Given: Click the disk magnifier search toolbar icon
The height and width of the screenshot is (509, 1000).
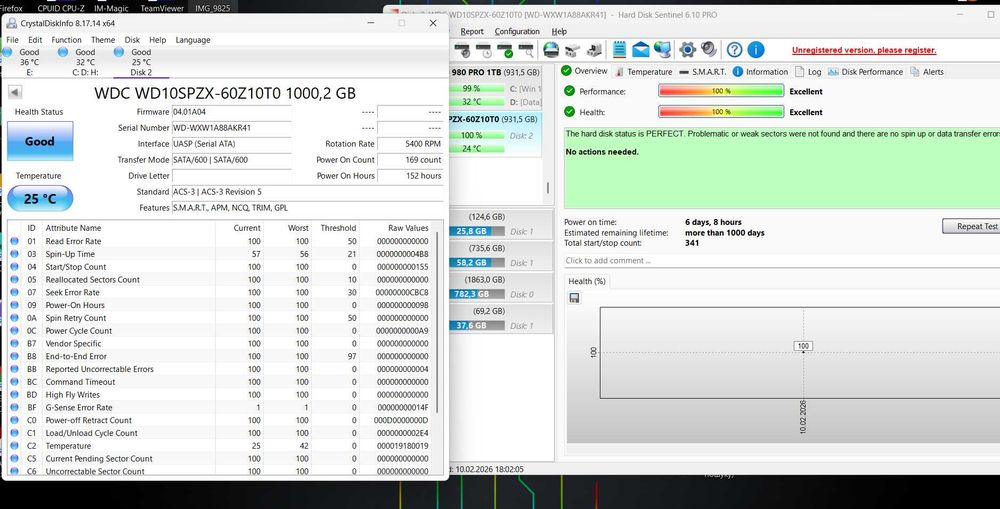Looking at the screenshot, I should pyautogui.click(x=526, y=50).
